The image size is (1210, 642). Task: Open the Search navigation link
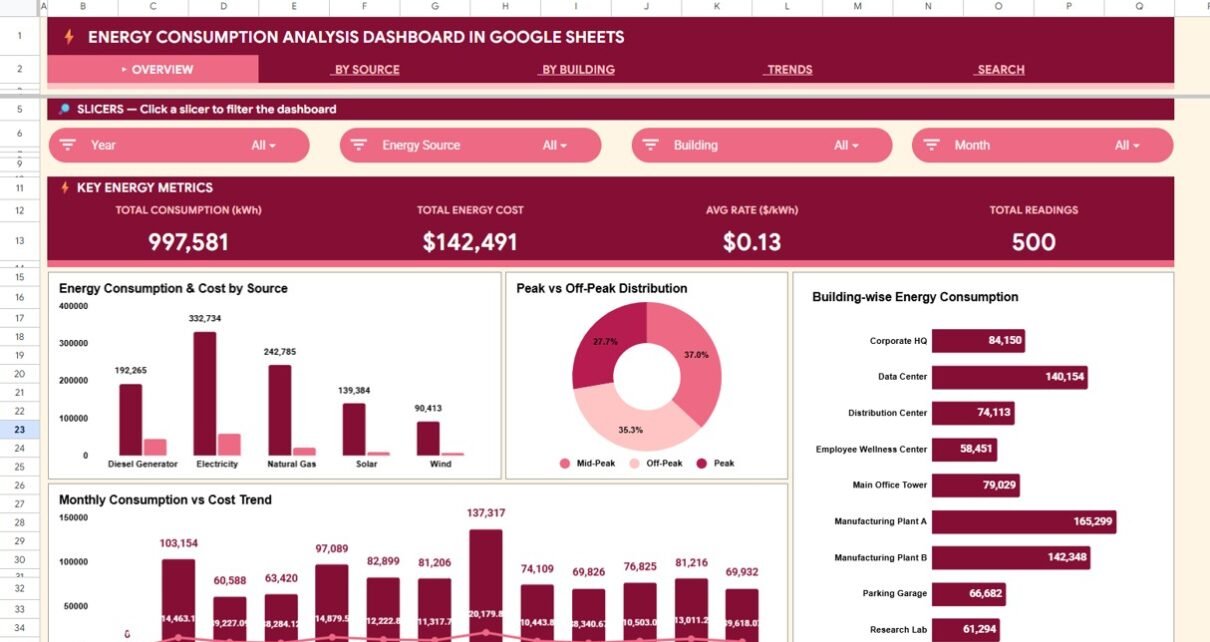[1000, 70]
